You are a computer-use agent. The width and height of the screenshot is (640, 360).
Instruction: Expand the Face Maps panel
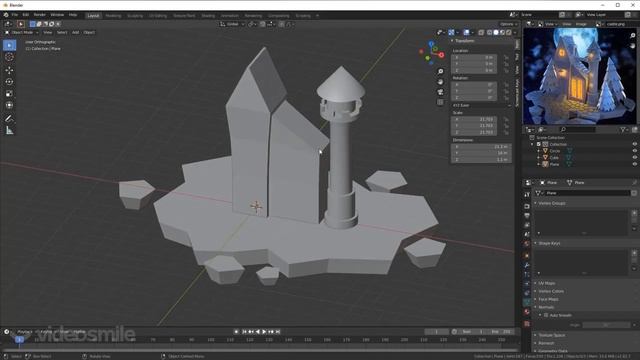pyautogui.click(x=536, y=299)
